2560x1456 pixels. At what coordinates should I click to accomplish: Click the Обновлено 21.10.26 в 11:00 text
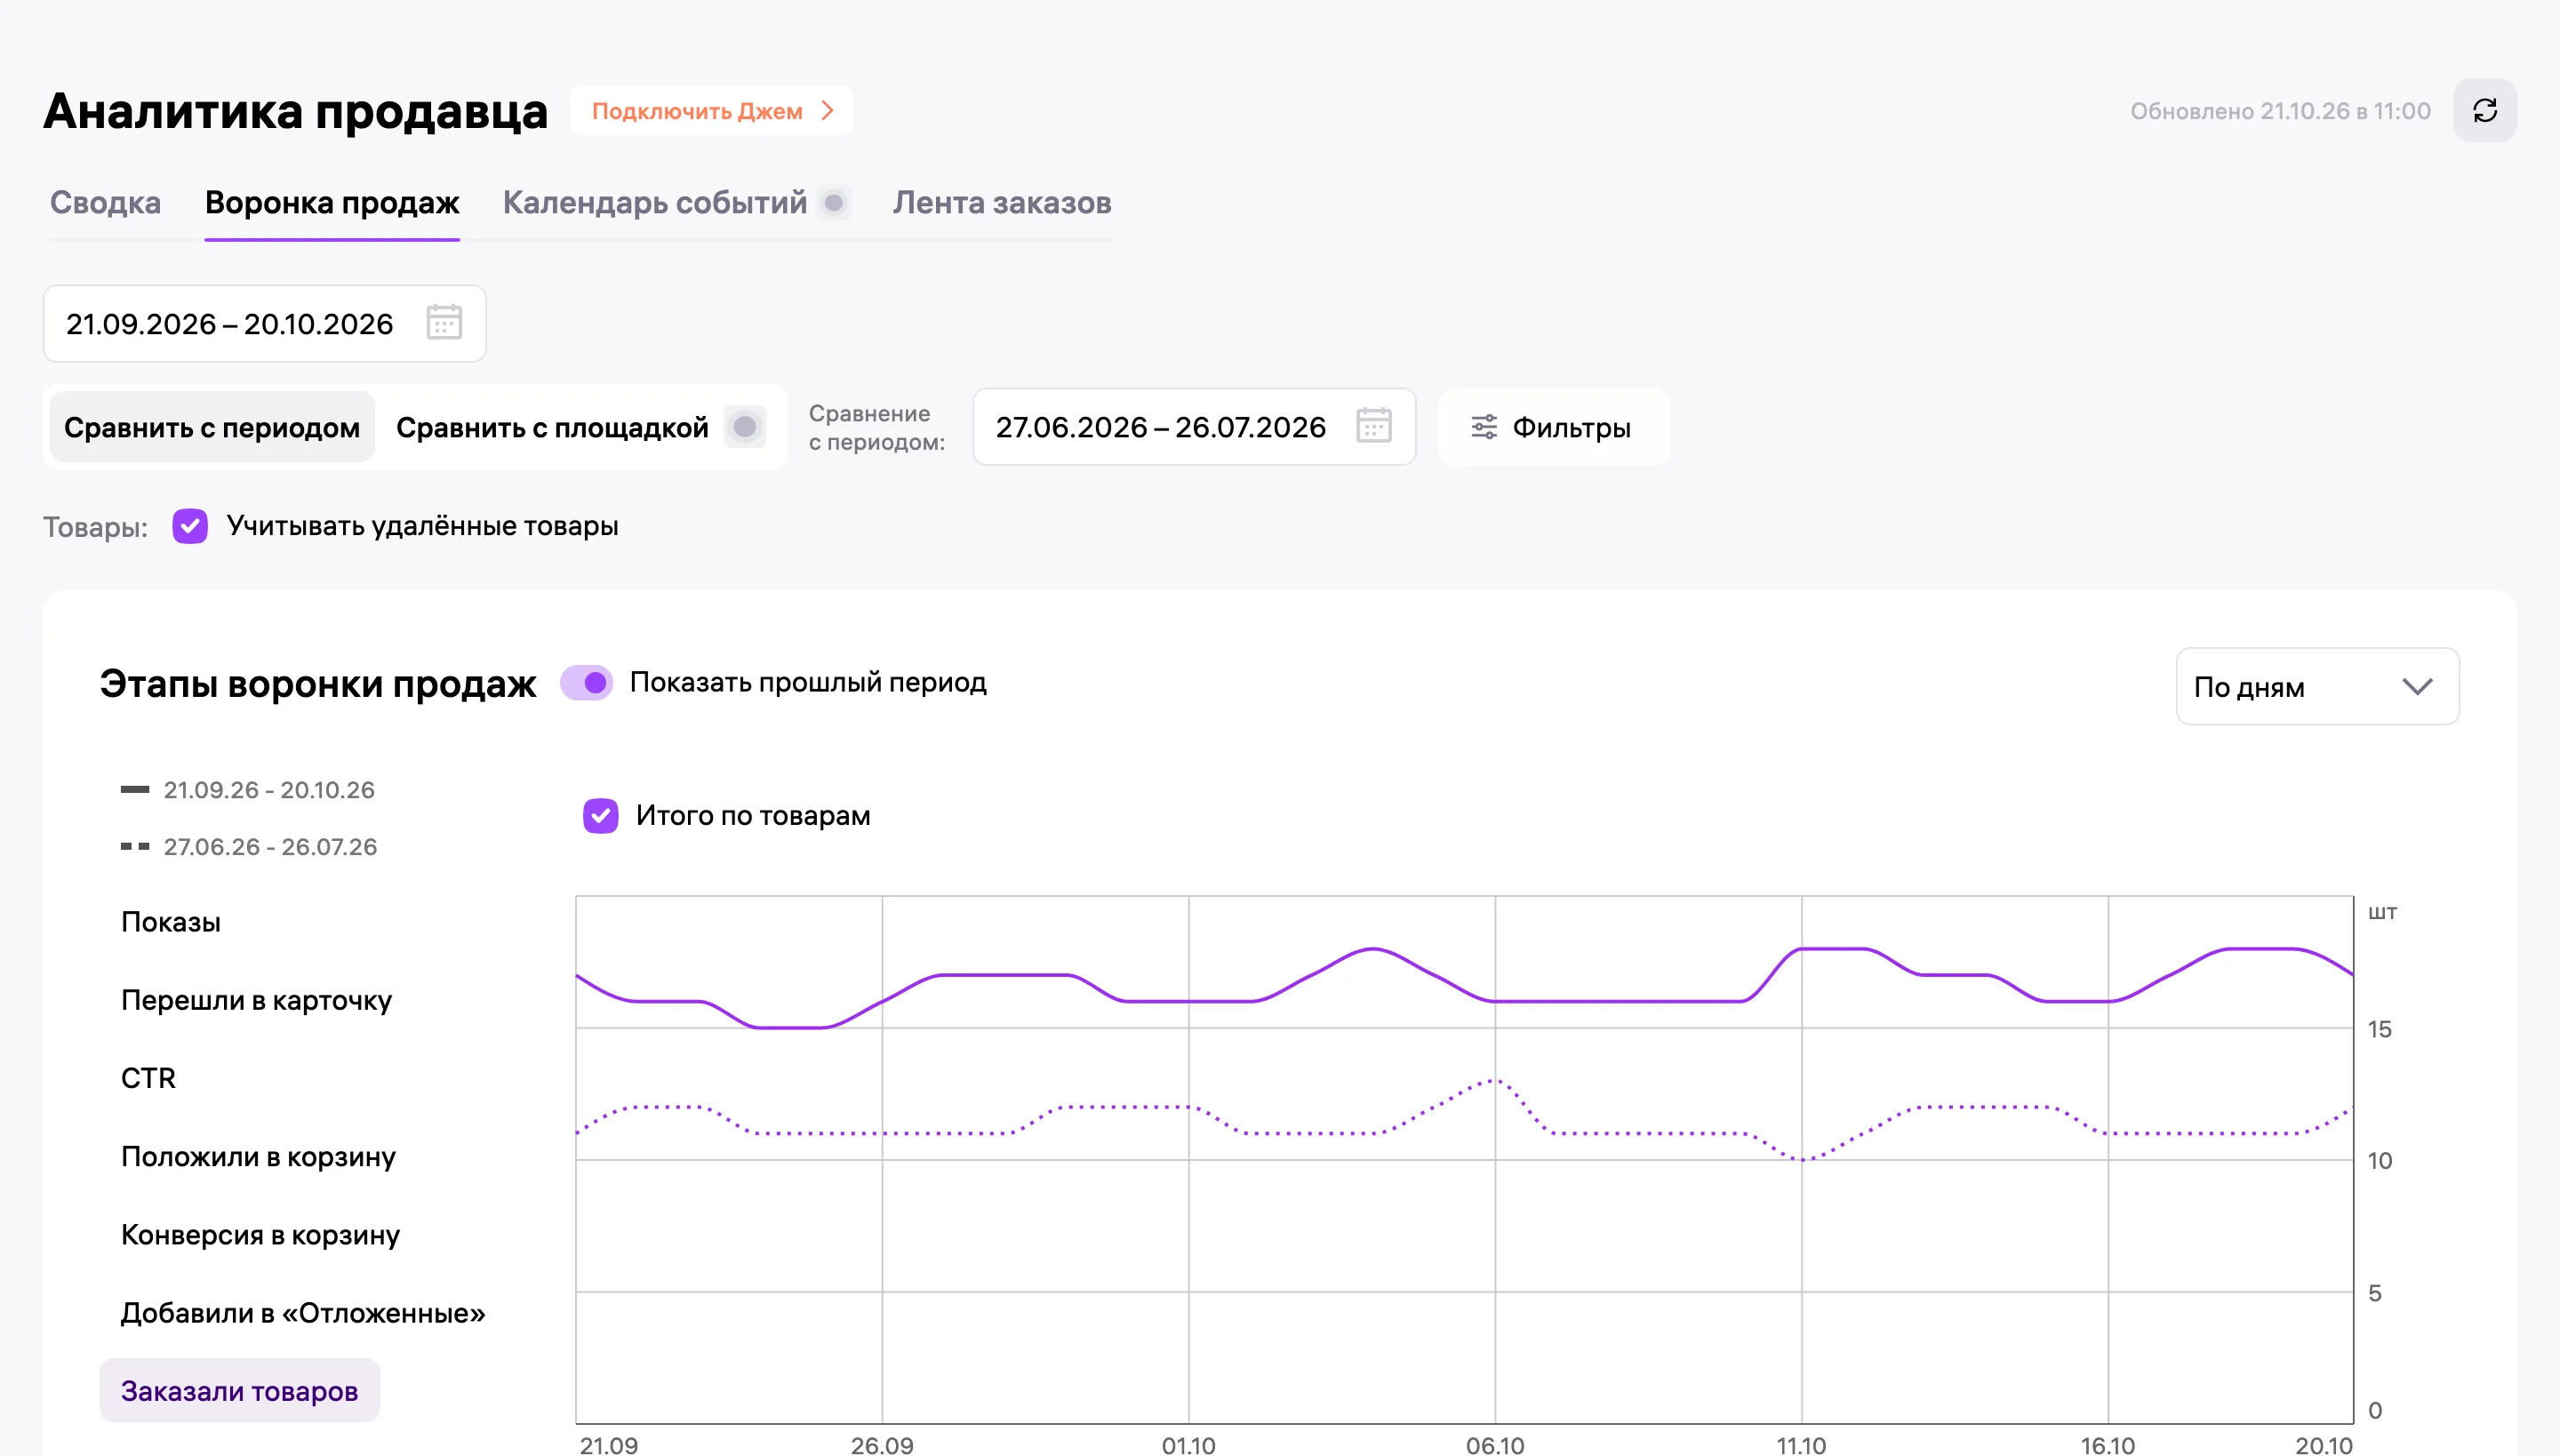(2280, 111)
